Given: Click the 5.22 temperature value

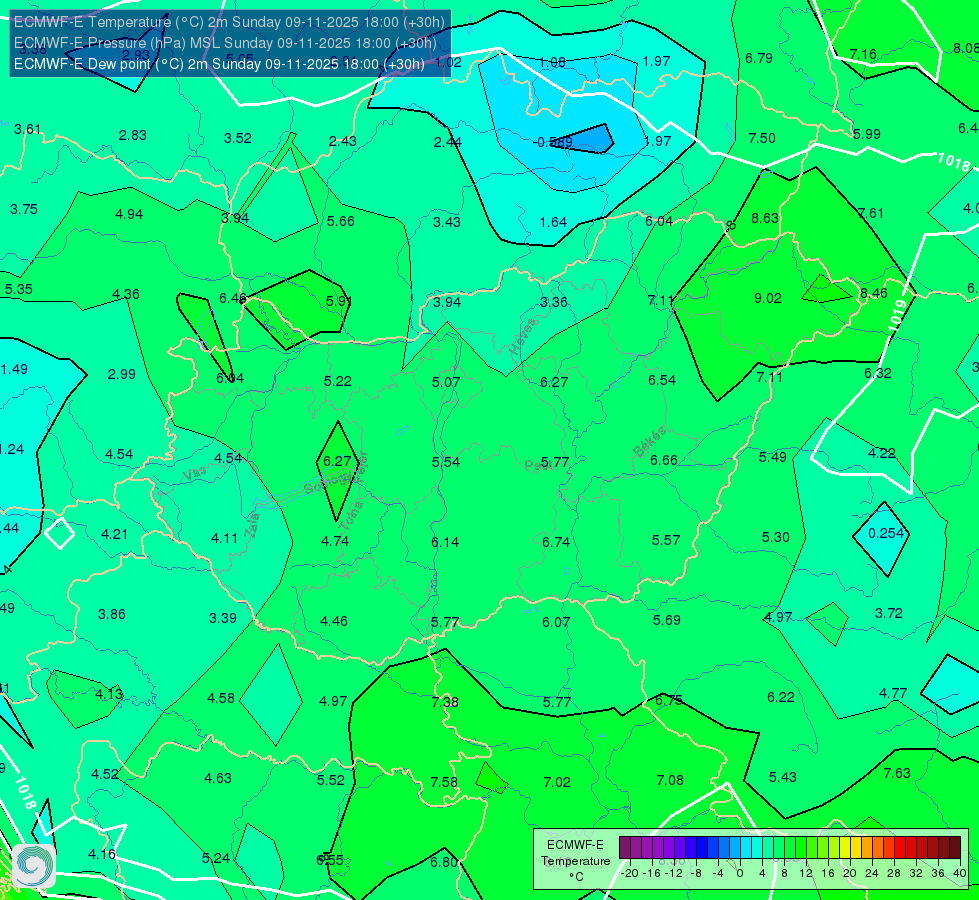Looking at the screenshot, I should (338, 381).
